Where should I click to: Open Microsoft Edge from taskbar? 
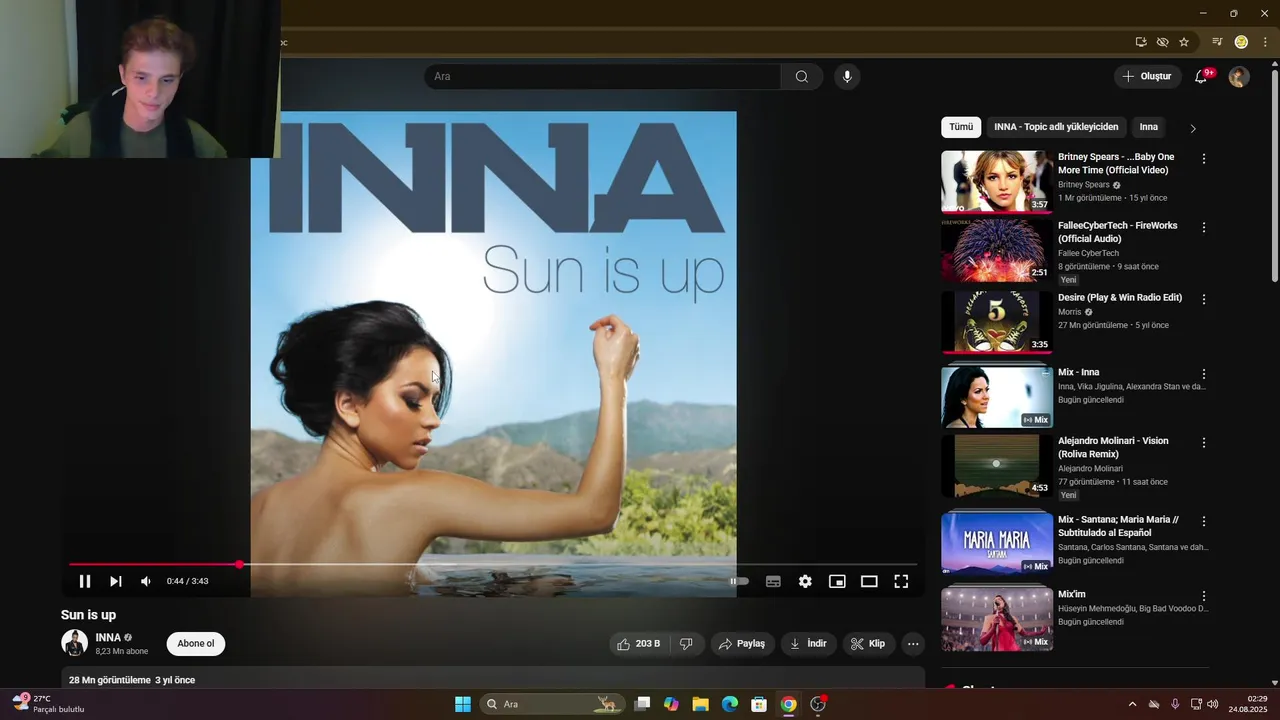point(730,704)
